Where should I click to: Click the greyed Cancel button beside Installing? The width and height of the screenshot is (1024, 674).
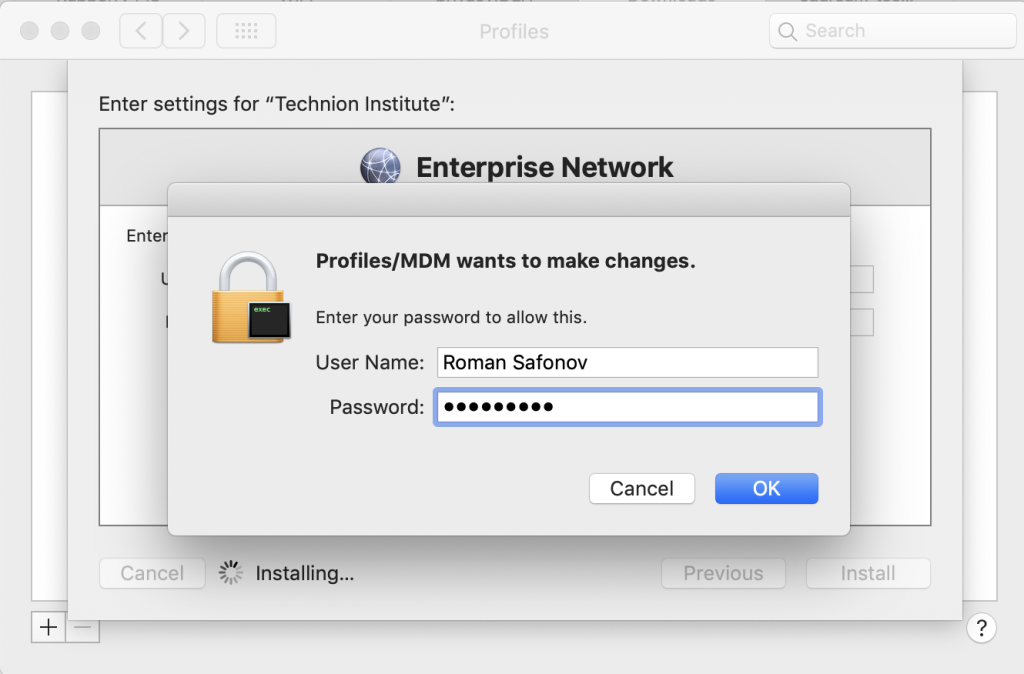click(x=152, y=573)
